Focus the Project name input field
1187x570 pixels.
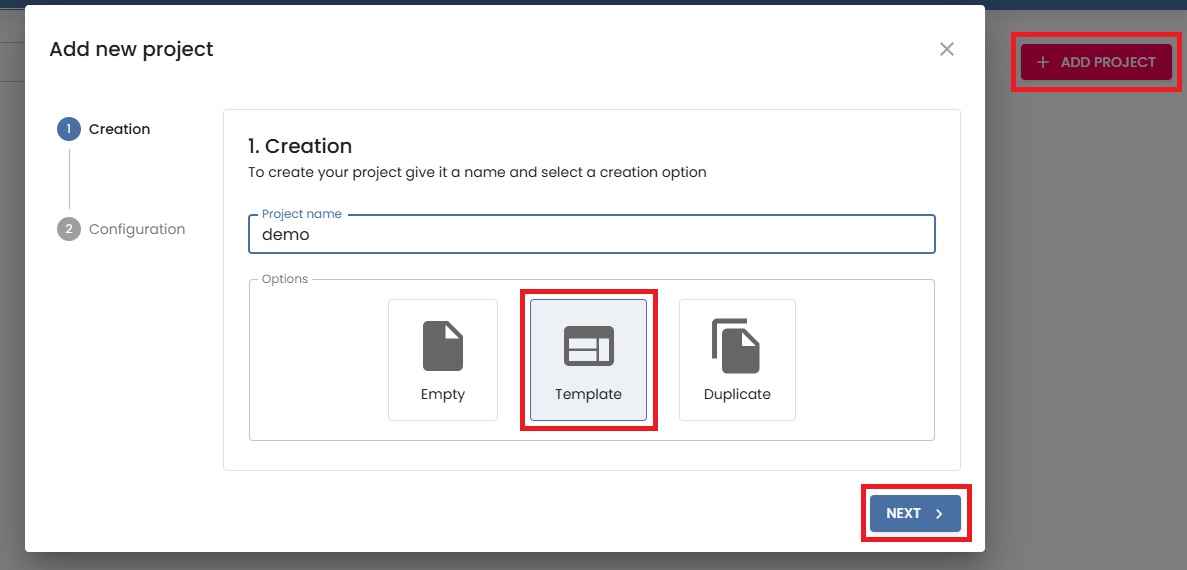(x=591, y=235)
